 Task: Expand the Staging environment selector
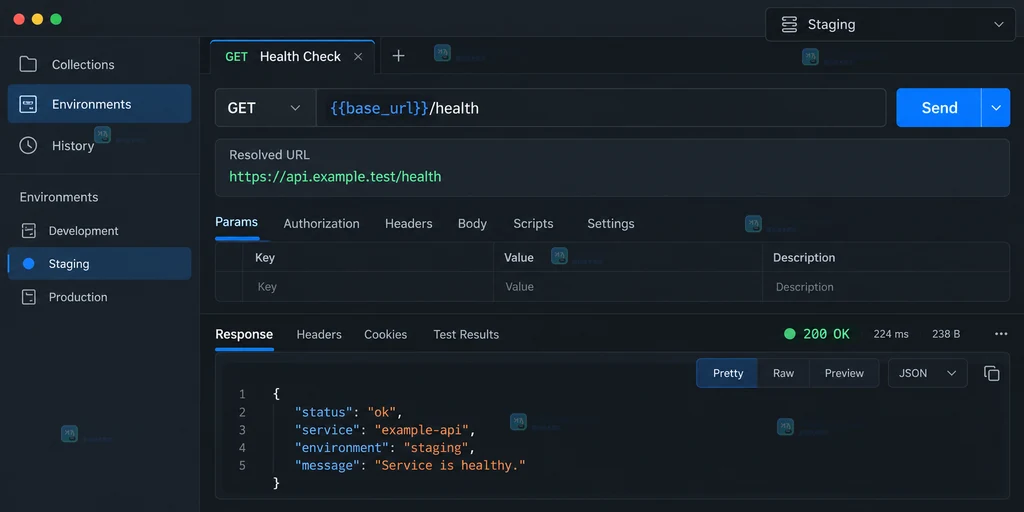tap(890, 25)
